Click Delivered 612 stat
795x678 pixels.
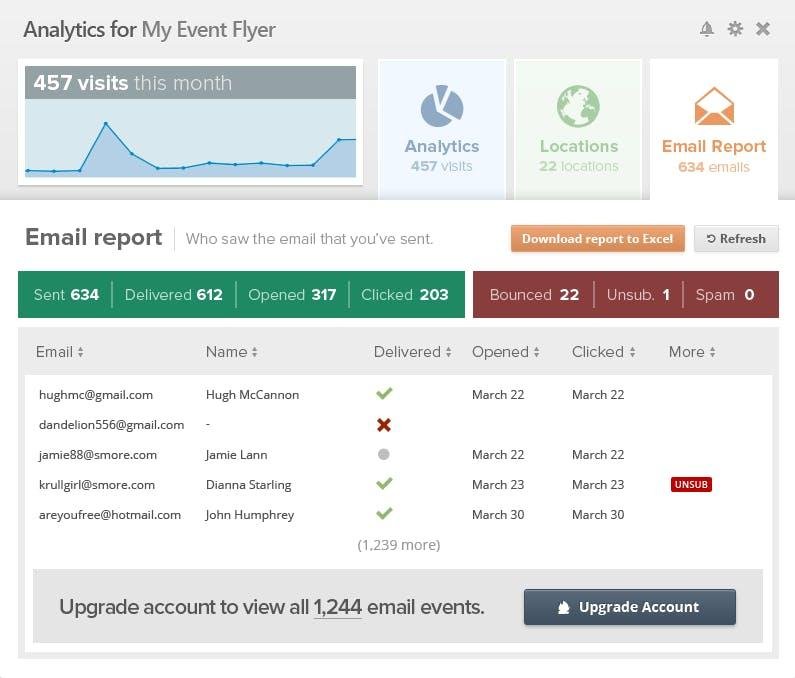pyautogui.click(x=173, y=295)
